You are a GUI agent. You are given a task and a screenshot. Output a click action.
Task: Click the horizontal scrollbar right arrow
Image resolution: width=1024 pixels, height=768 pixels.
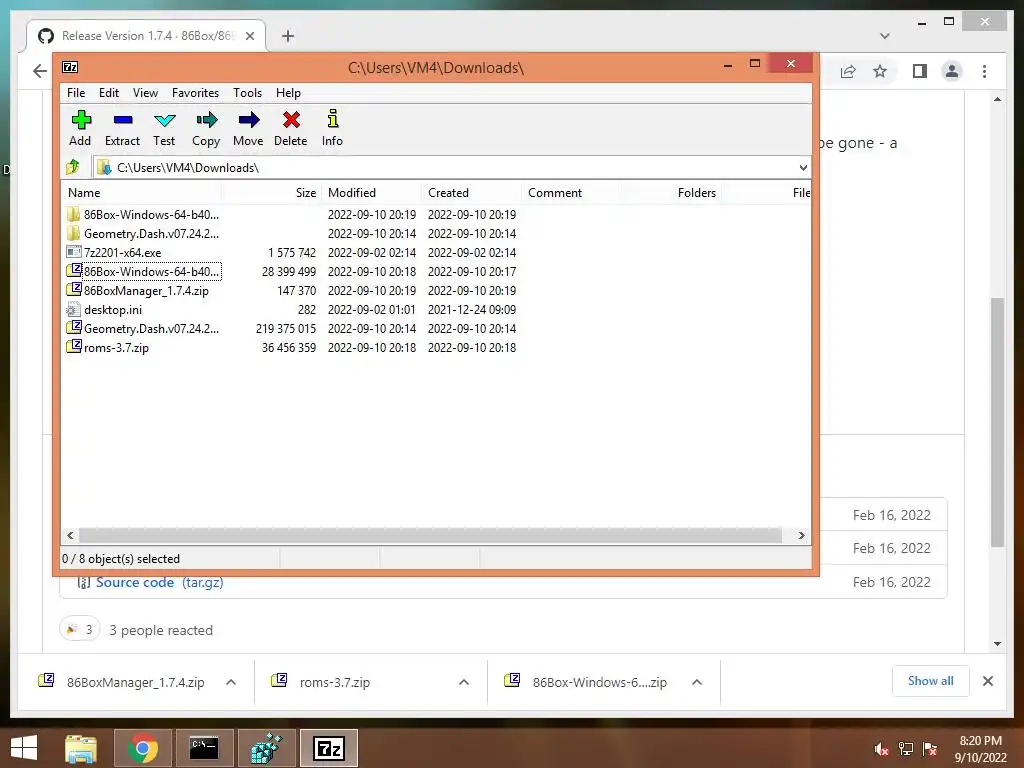pyautogui.click(x=801, y=536)
